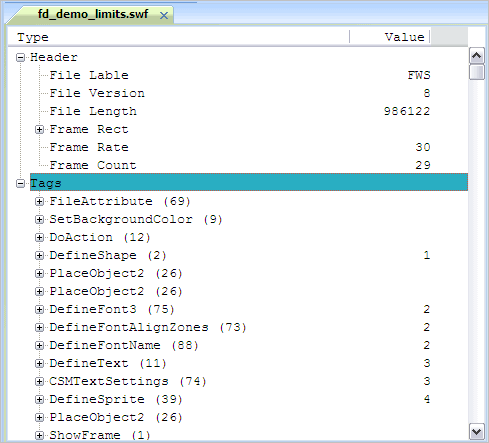This screenshot has width=489, height=443.
Task: Click the scroll up arrow
Action: coord(477,56)
